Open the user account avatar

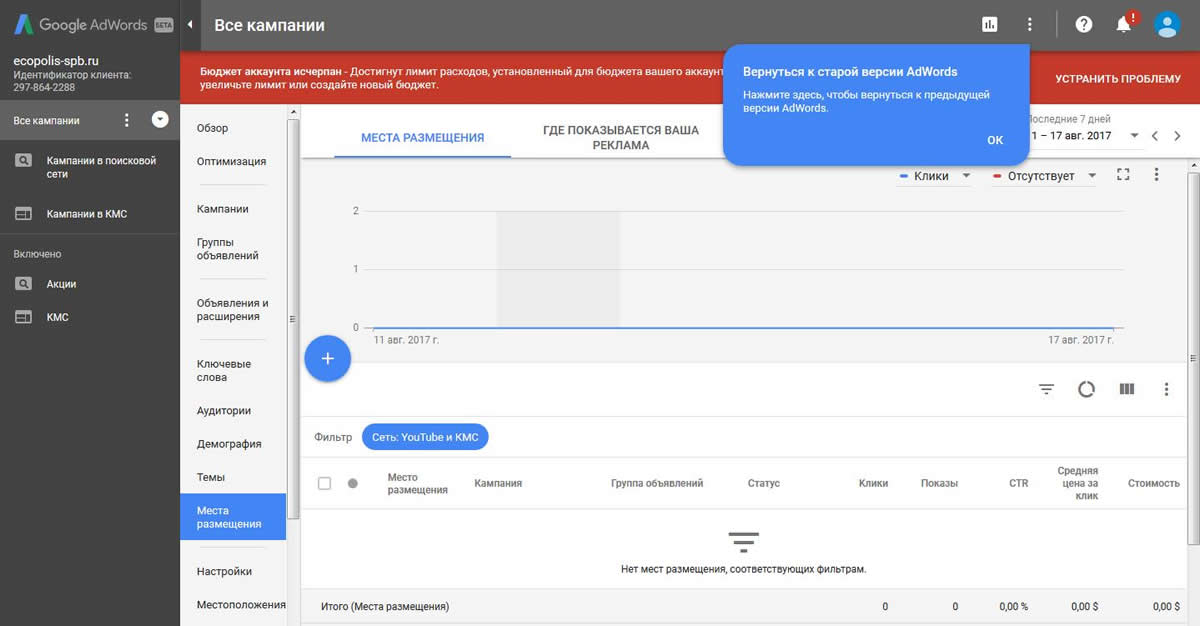point(1167,25)
